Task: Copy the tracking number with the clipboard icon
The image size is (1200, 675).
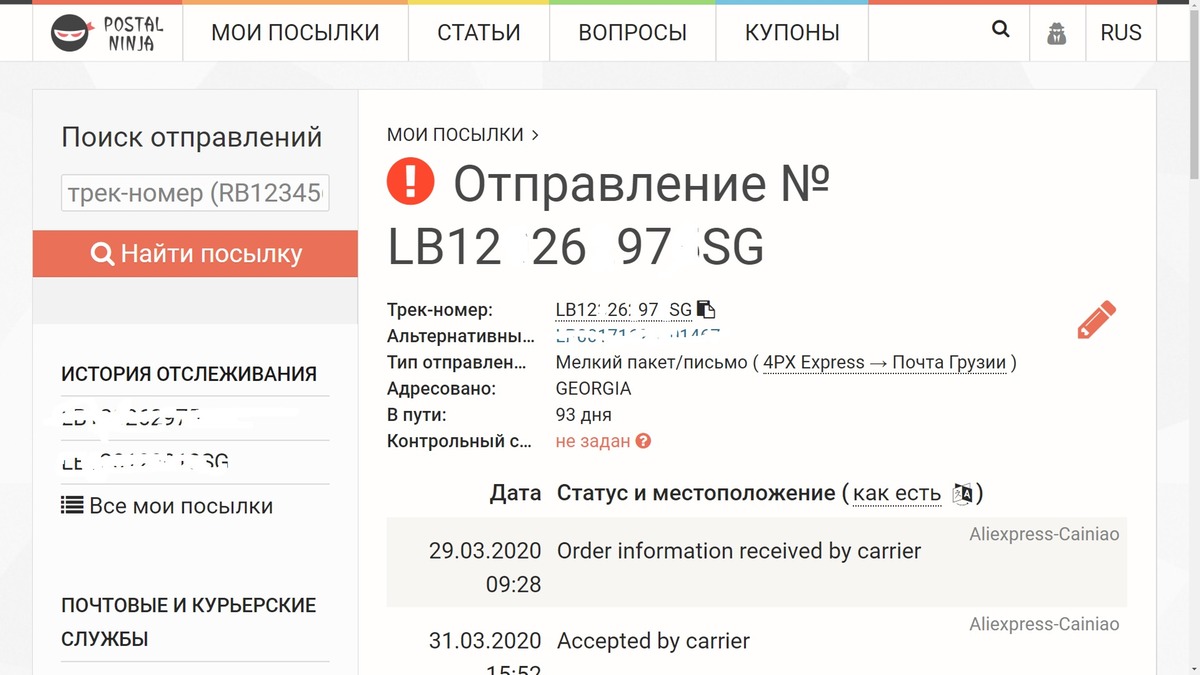Action: click(706, 309)
